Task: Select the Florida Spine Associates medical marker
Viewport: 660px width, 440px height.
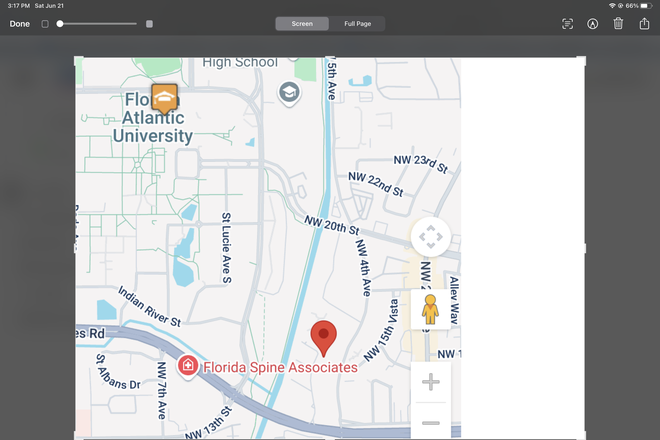Action: coord(188,365)
